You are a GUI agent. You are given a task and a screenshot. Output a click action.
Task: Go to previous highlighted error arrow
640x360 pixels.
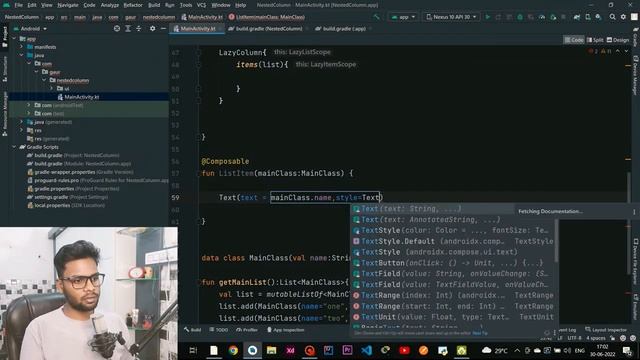618,51
